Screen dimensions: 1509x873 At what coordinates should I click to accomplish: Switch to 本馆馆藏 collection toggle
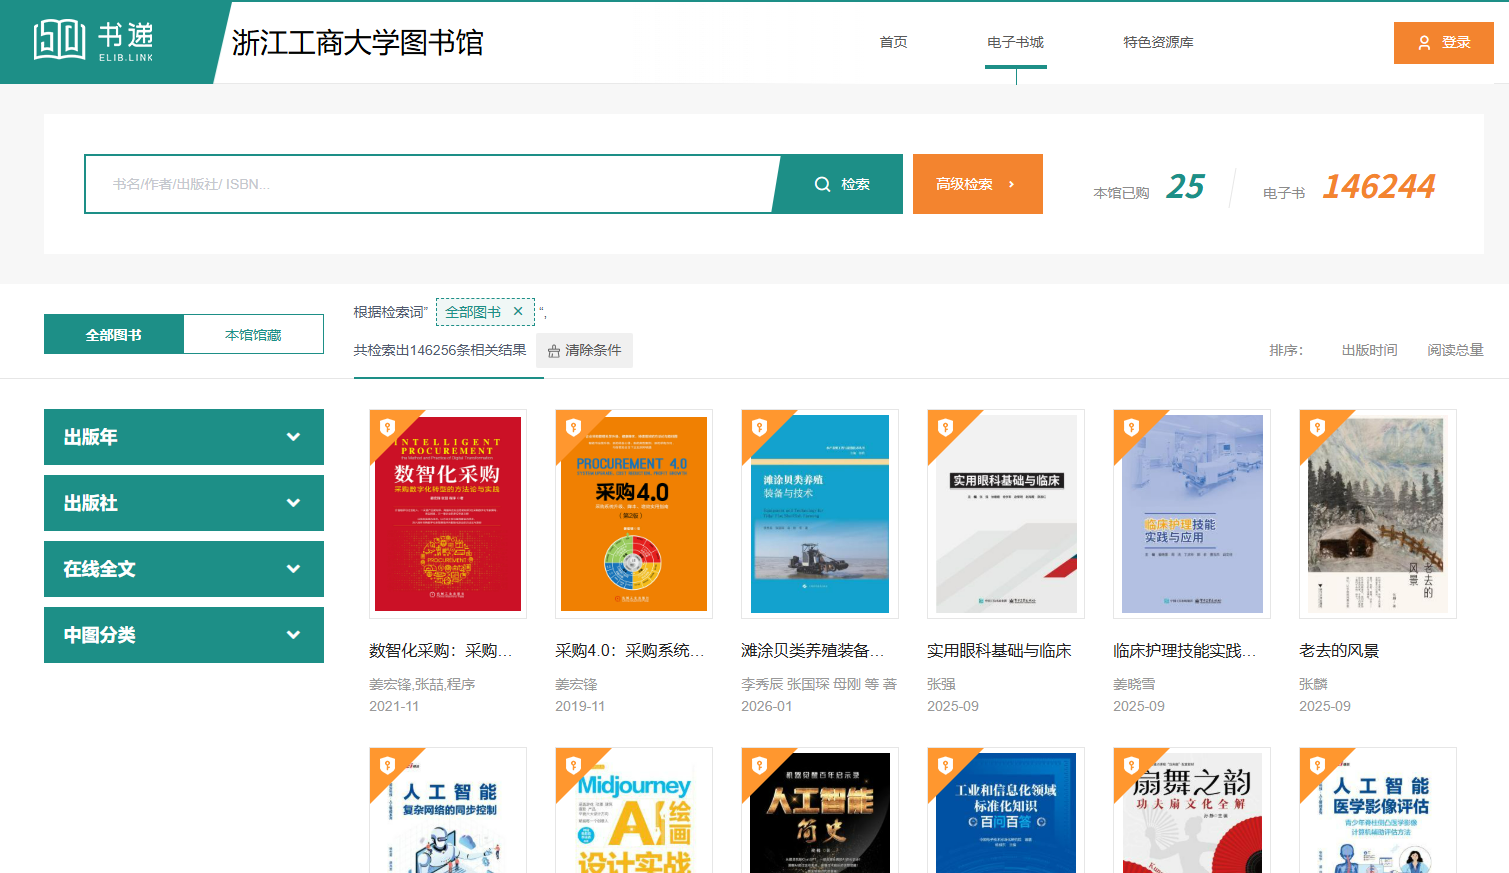click(x=253, y=334)
